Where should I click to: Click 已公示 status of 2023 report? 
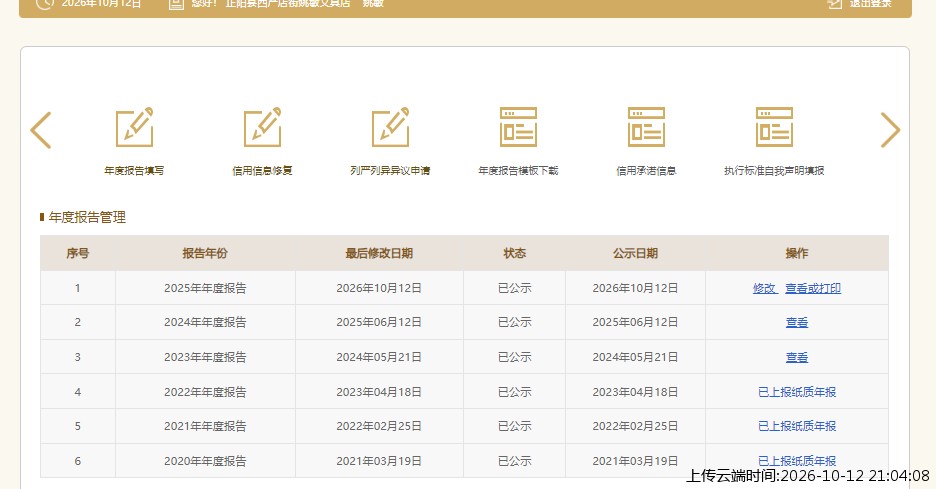point(515,357)
